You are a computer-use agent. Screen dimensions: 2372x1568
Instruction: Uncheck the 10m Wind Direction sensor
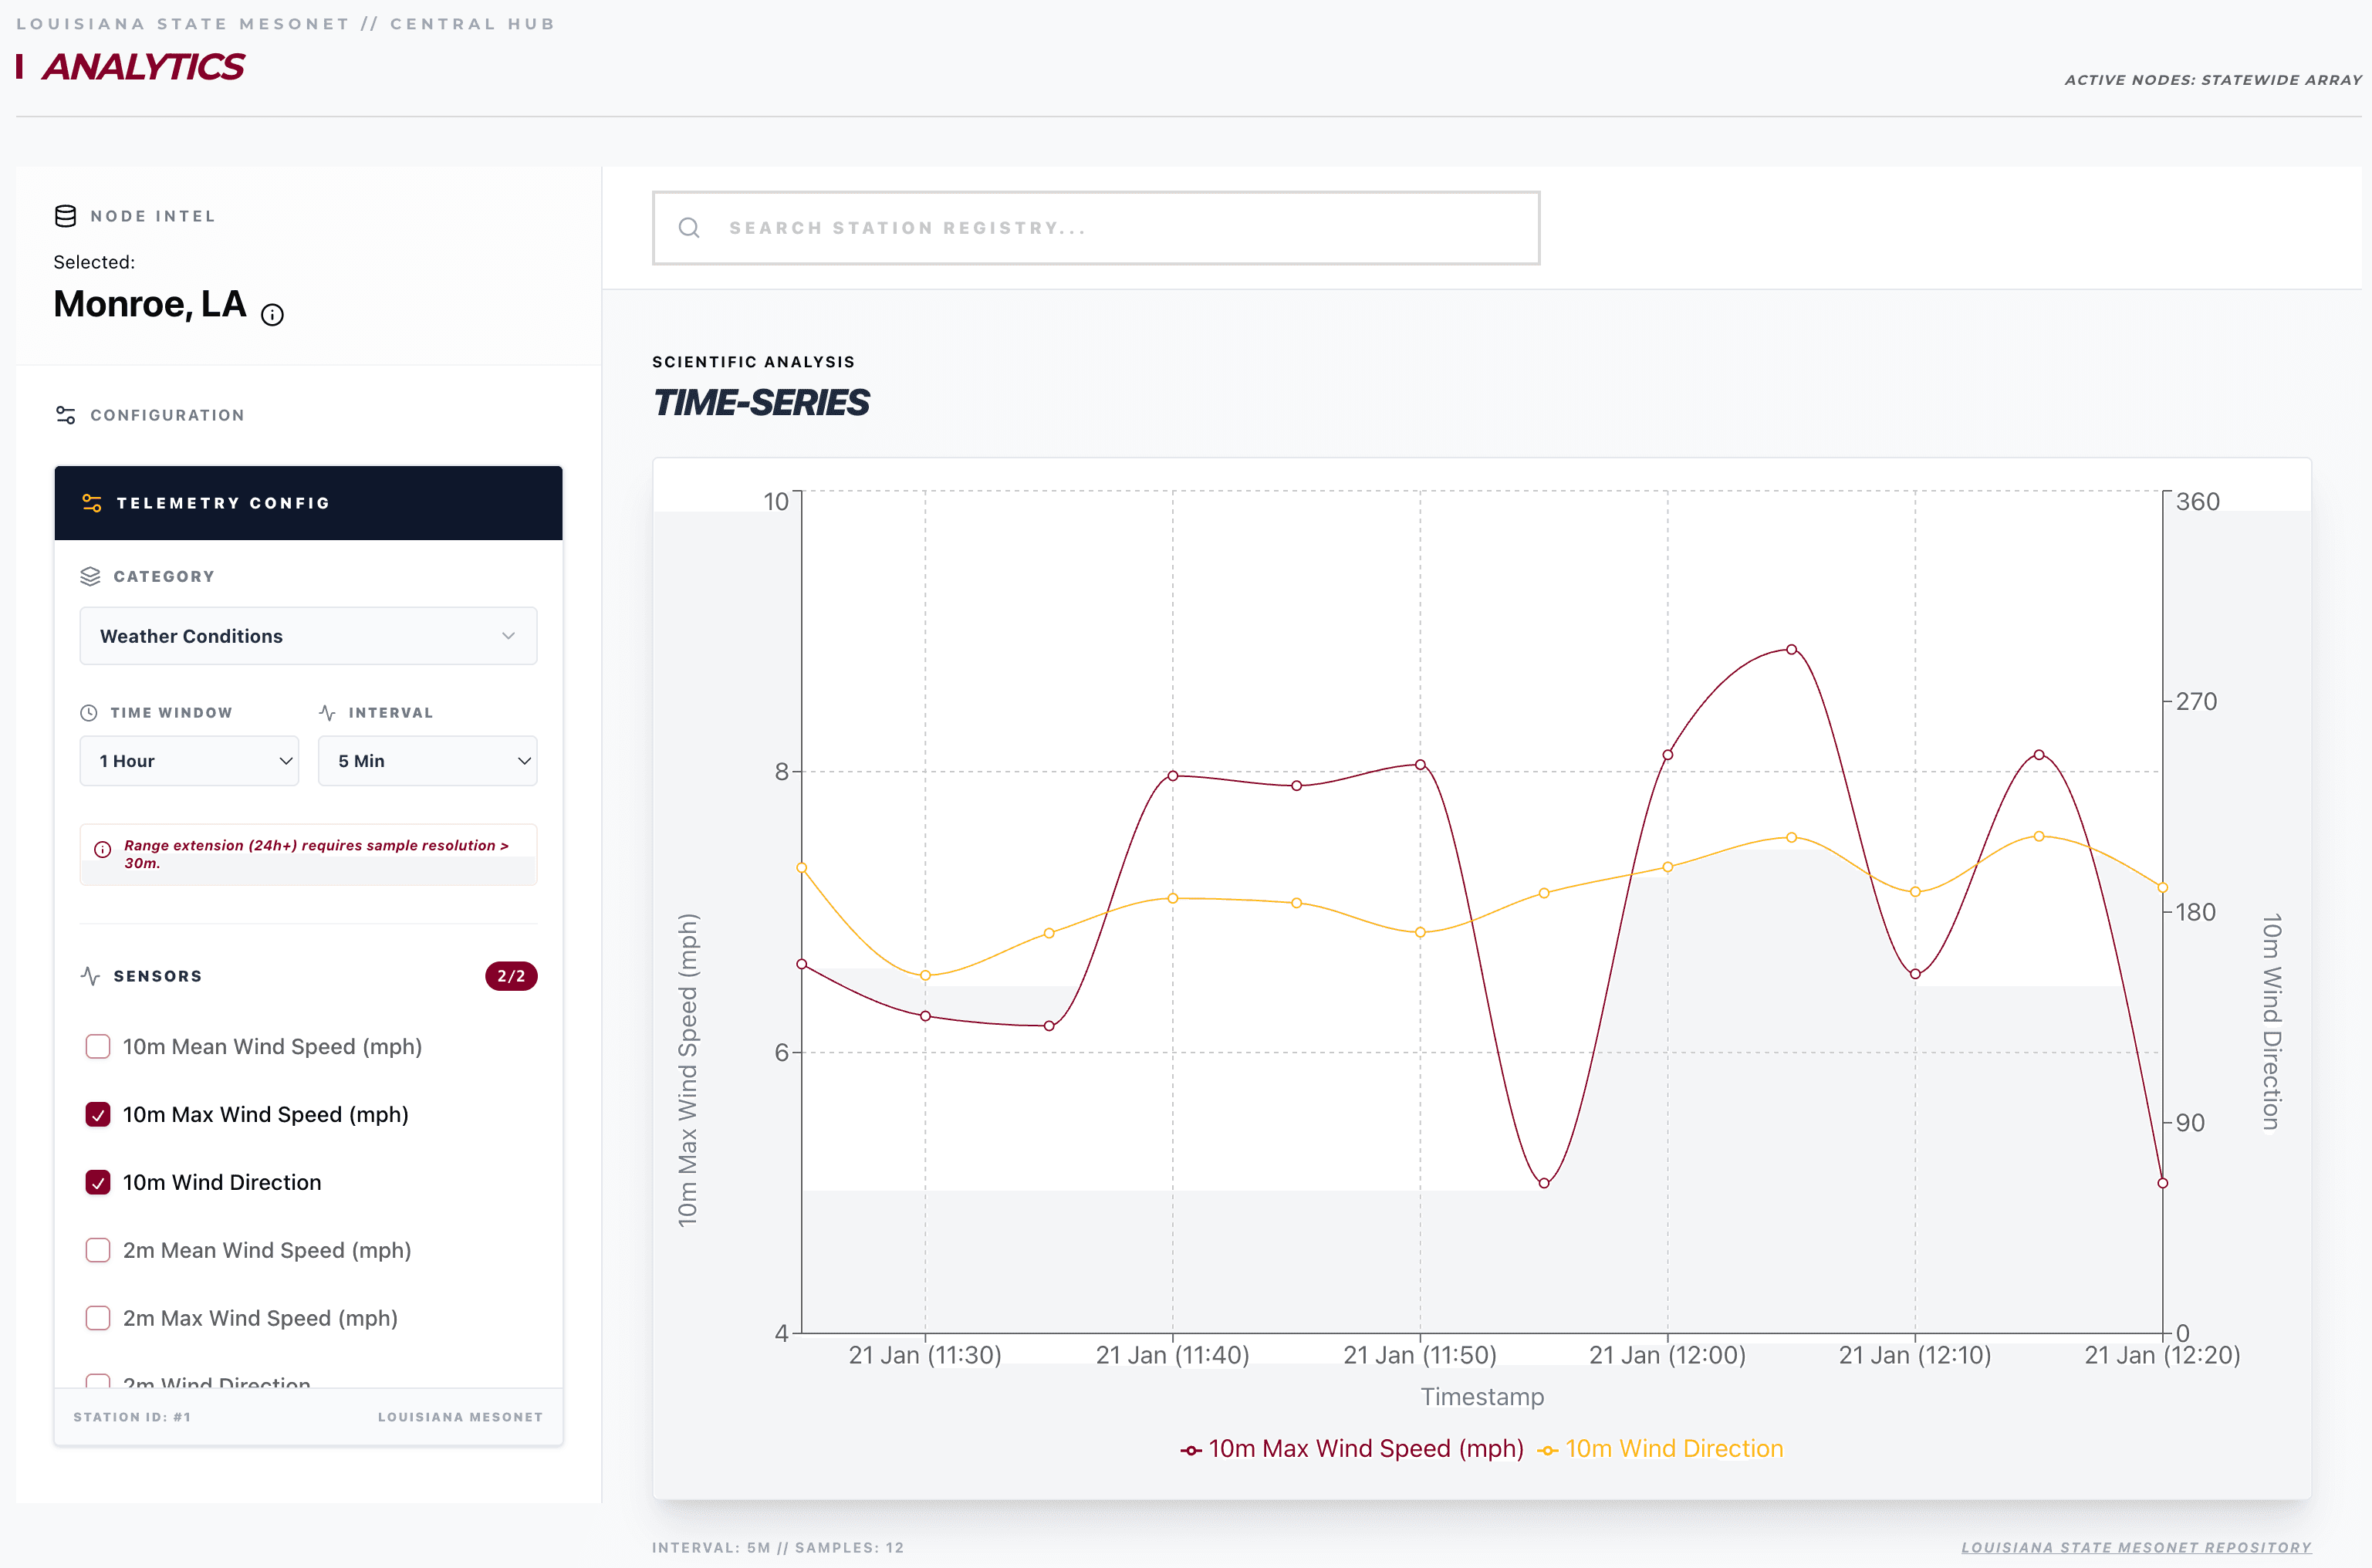point(98,1182)
